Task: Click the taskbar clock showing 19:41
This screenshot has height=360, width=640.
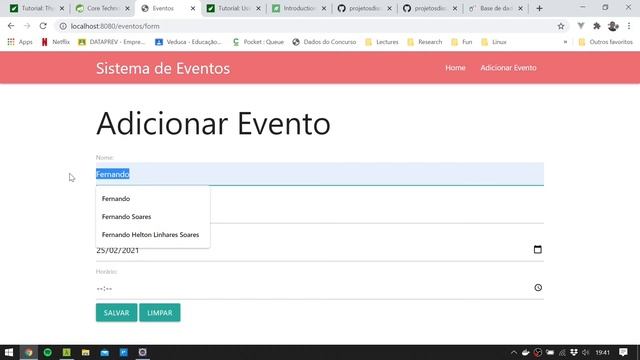Action: 602,353
